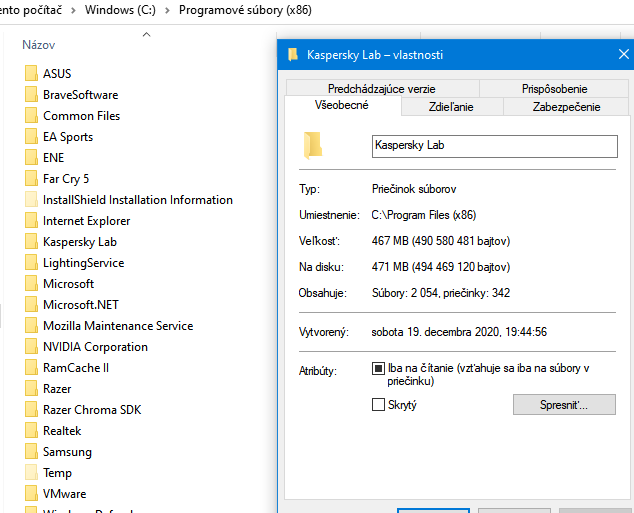This screenshot has height=513, width=634.
Task: Open the Zabezpečenie tab
Action: point(566,107)
